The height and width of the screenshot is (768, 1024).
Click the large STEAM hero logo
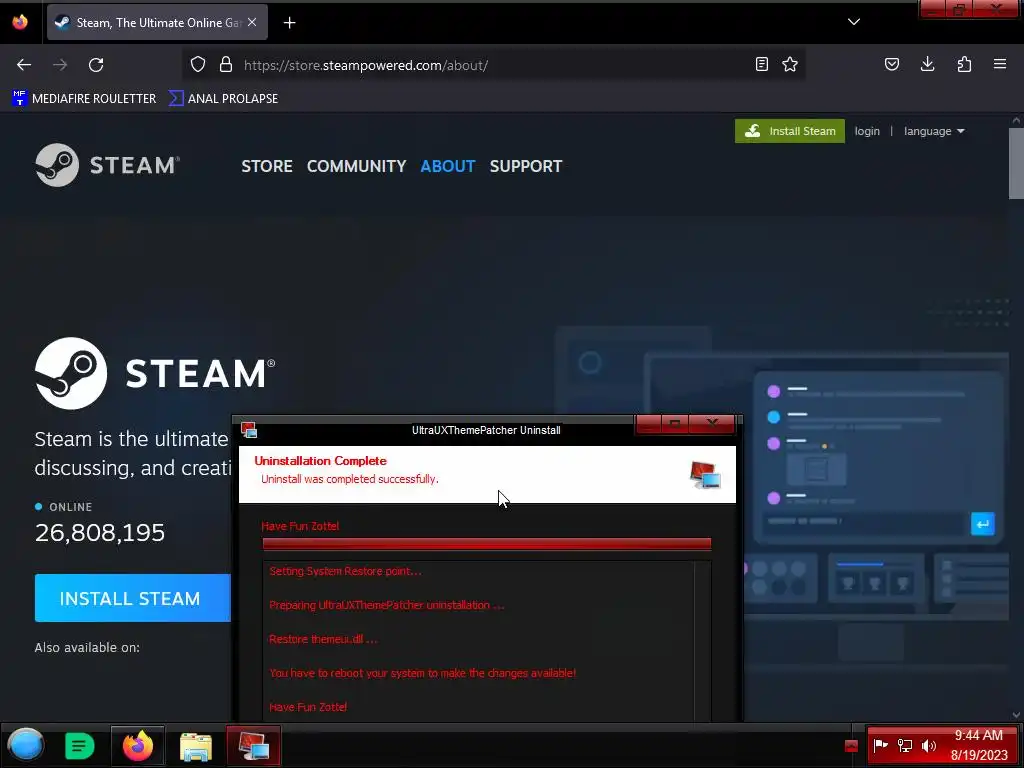click(155, 374)
